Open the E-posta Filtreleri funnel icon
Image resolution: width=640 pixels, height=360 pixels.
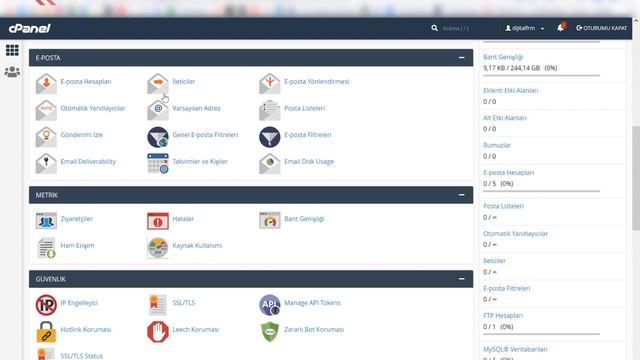click(x=269, y=137)
